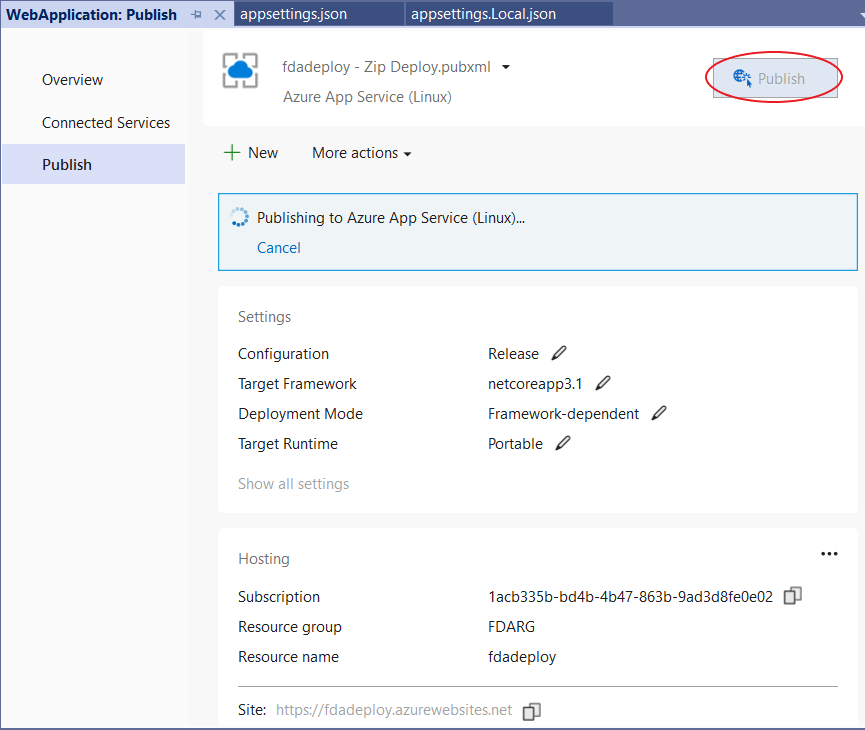Click the fdadeploy - Zip Deploy.pubxml profile name

click(386, 67)
